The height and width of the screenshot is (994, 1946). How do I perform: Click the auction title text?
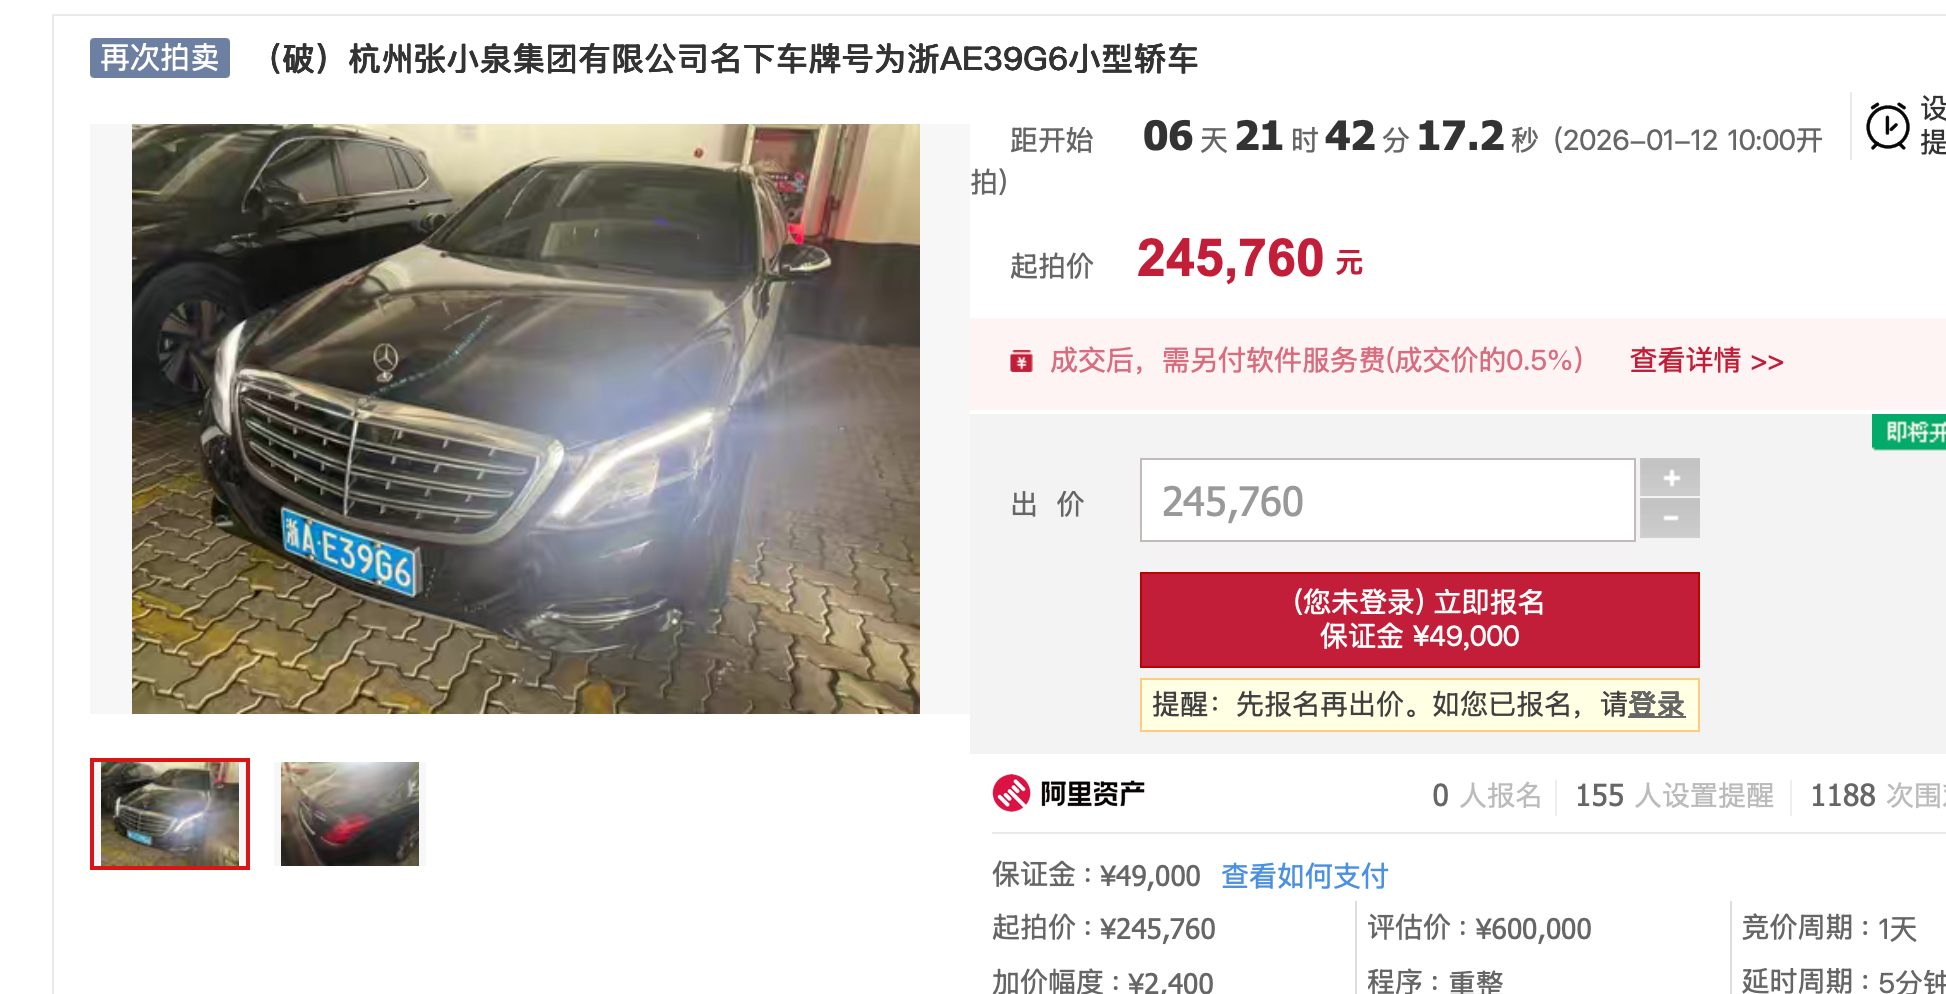pos(730,60)
